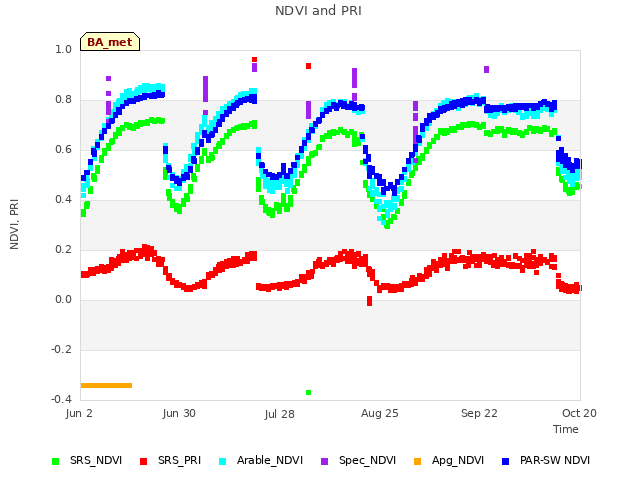Click the Jul 28 x-axis tick label
Screen dimensions: 640x480
pos(280,414)
